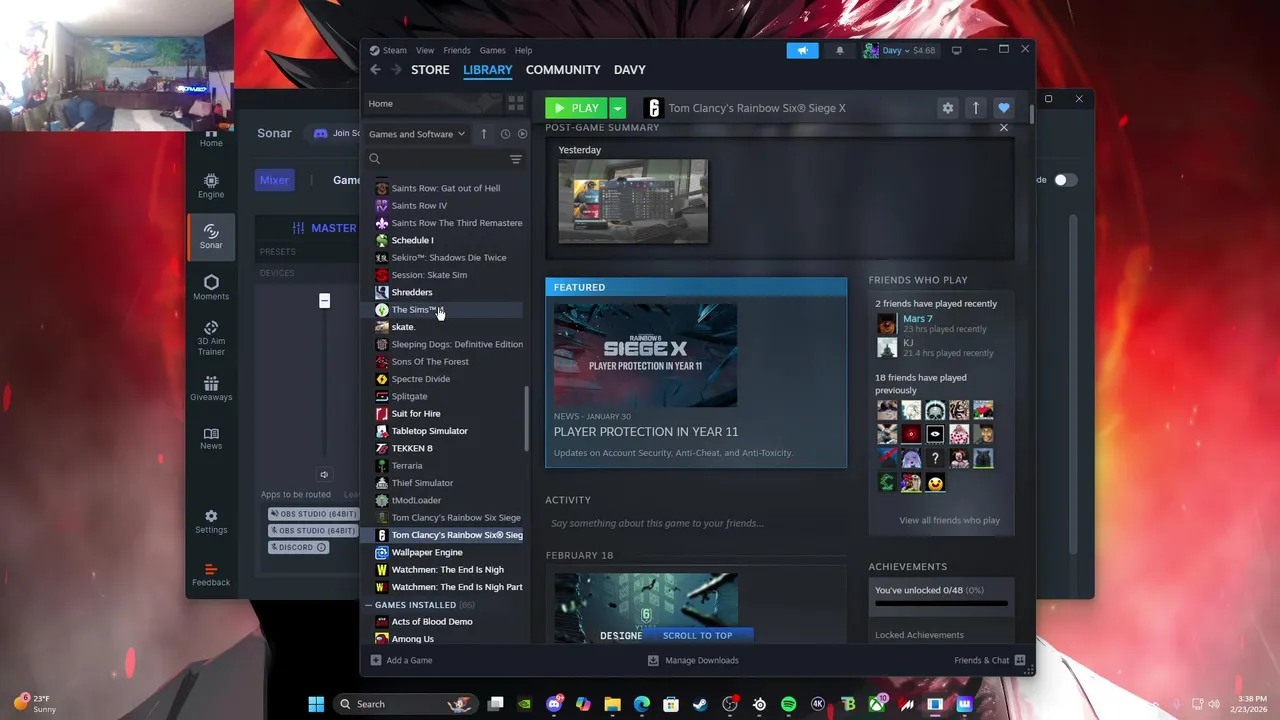Click Add a Game
The width and height of the screenshot is (1280, 720).
401,660
